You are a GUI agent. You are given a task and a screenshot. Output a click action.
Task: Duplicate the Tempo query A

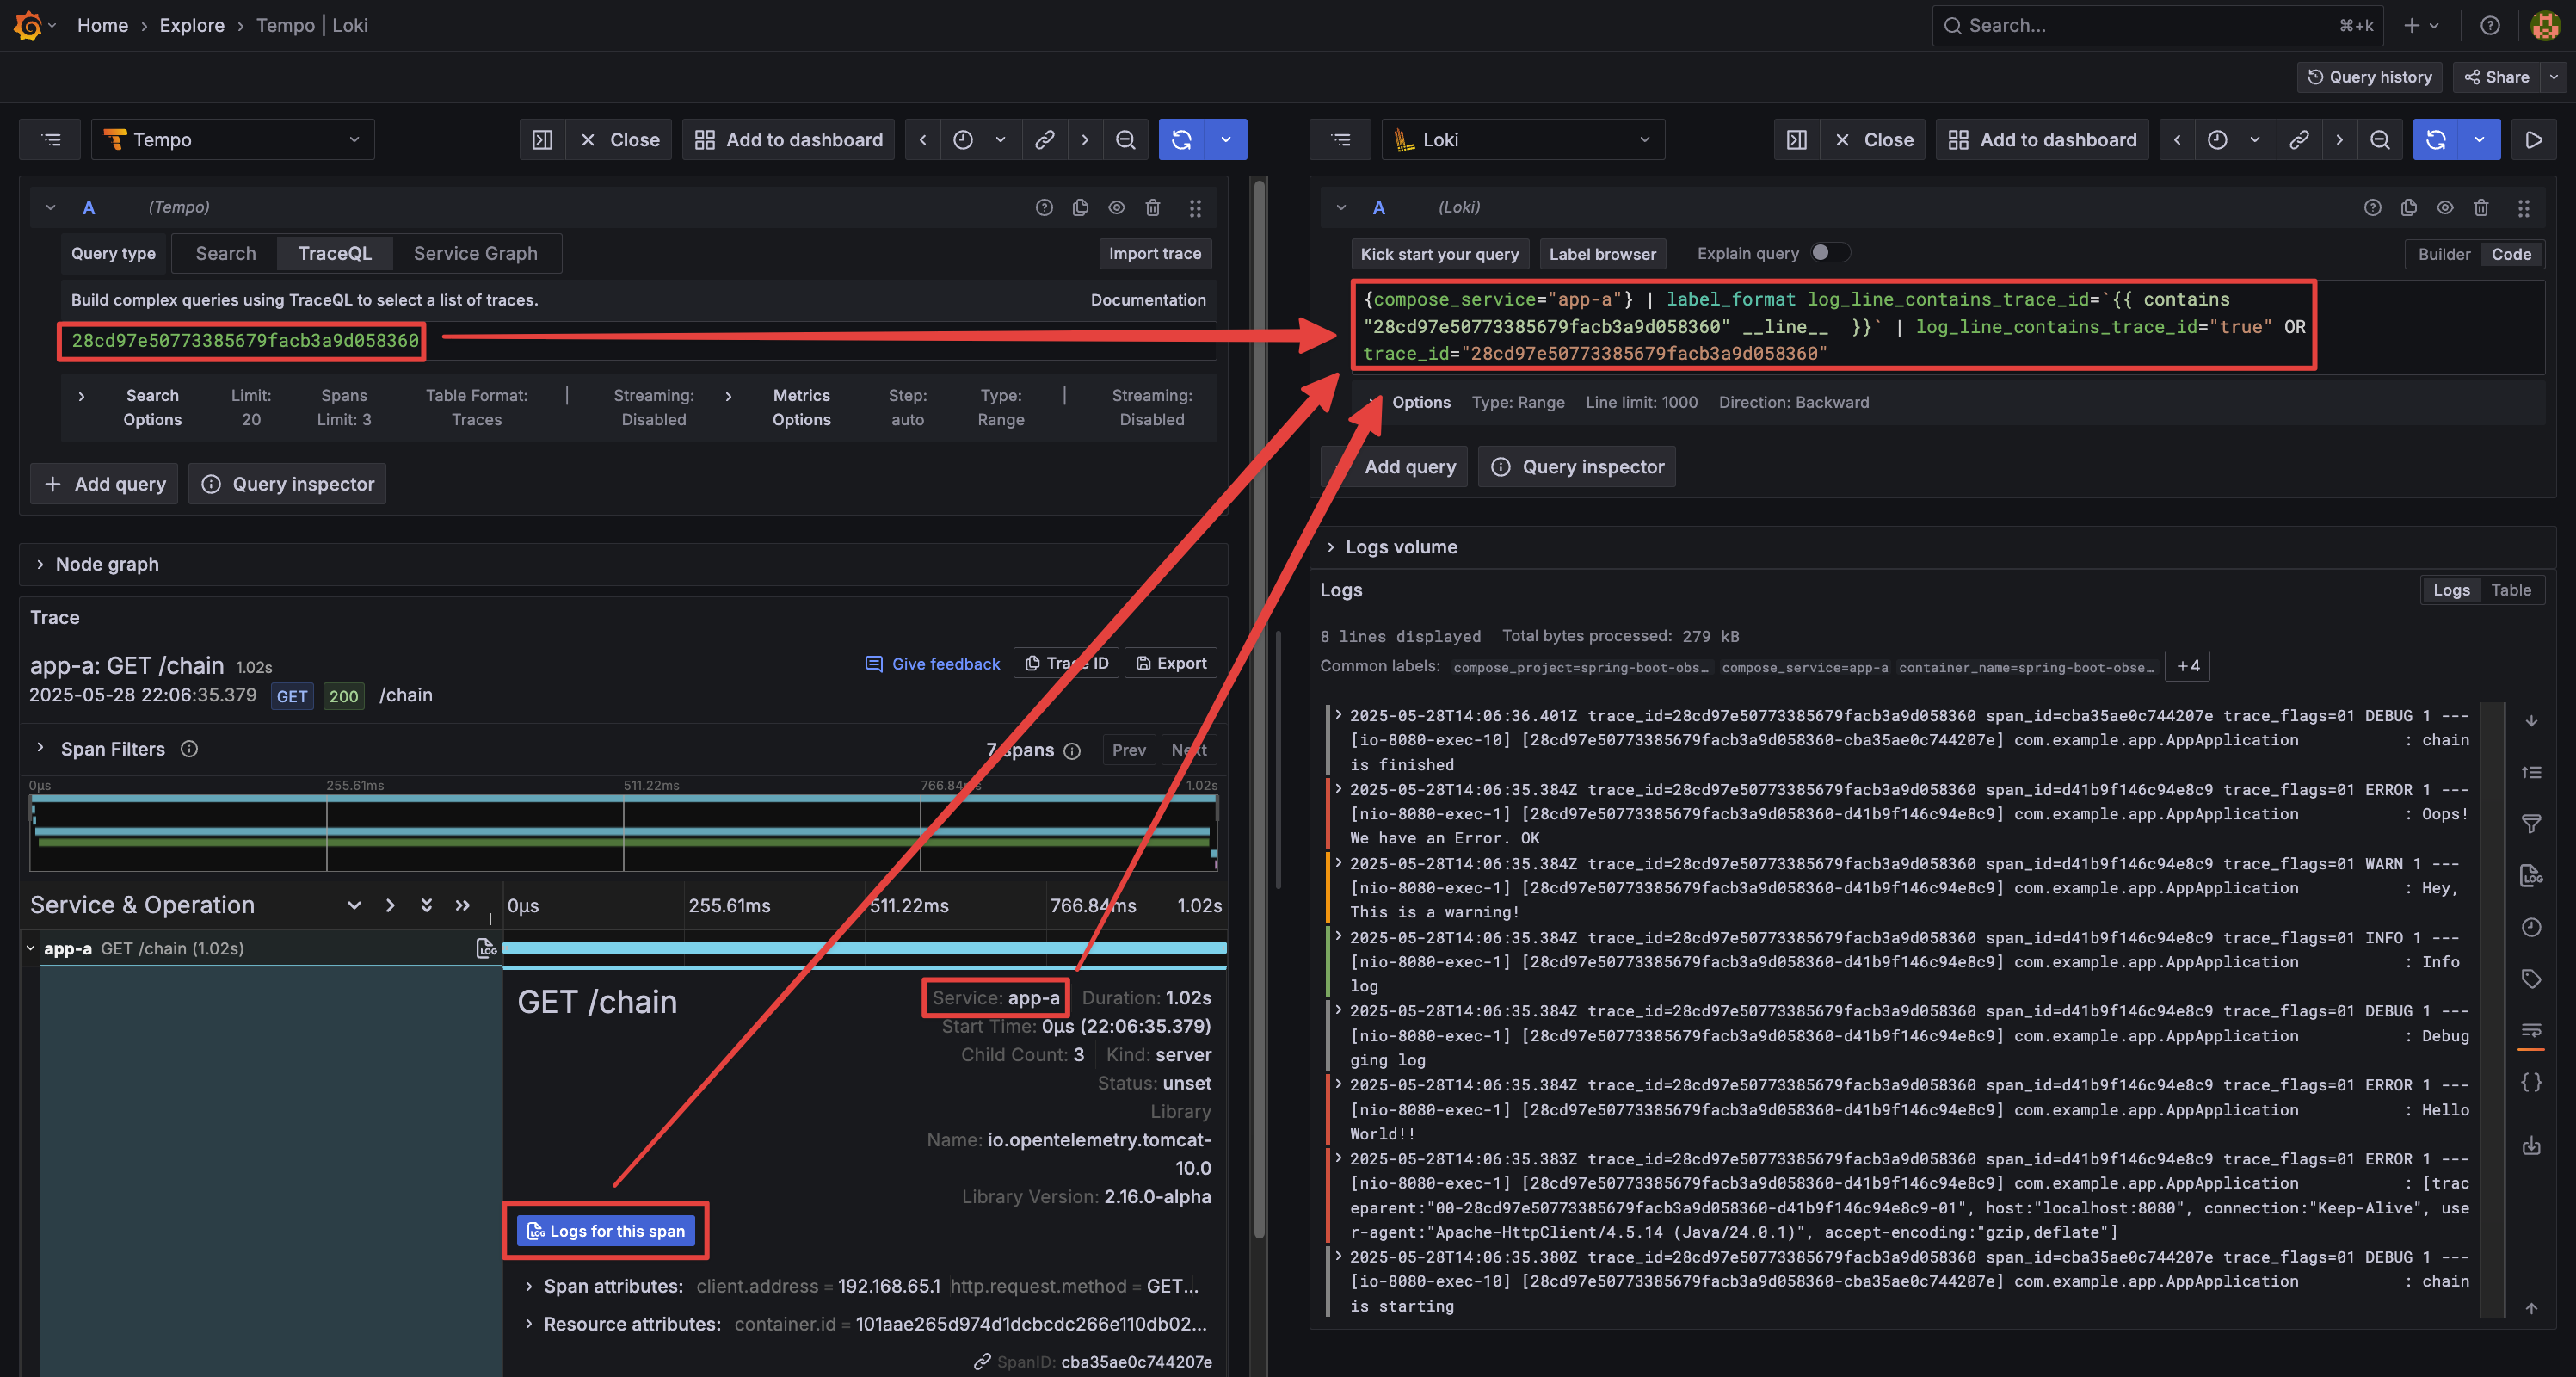pyautogui.click(x=1080, y=207)
